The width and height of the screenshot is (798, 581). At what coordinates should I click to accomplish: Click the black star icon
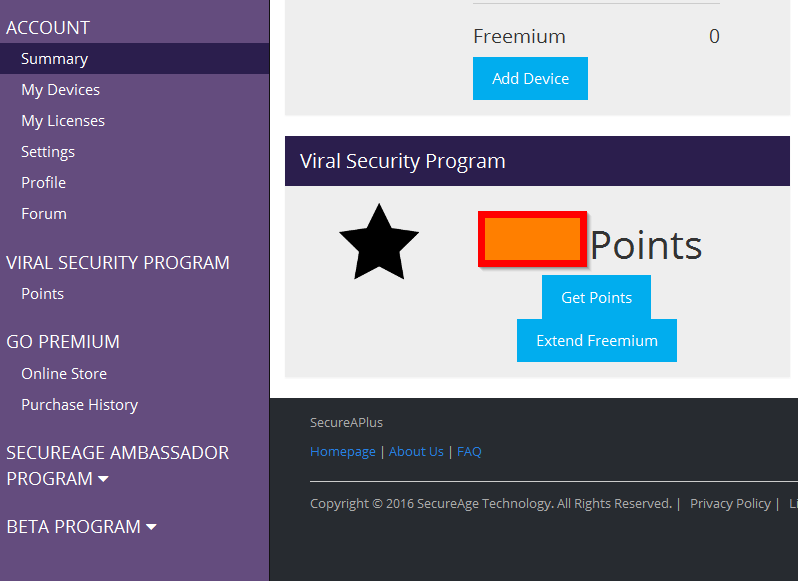[378, 243]
